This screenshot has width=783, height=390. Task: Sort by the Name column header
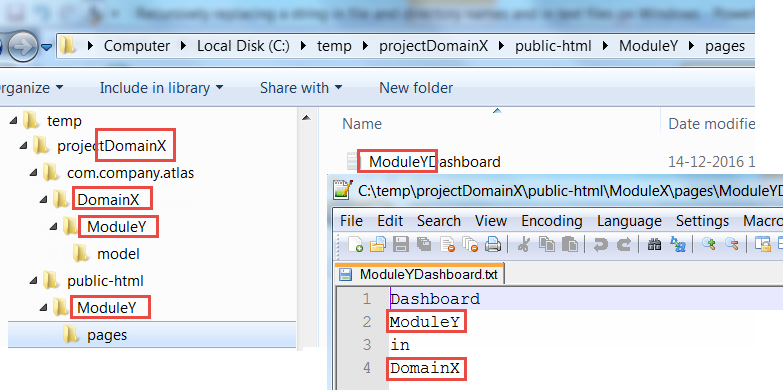[x=362, y=123]
